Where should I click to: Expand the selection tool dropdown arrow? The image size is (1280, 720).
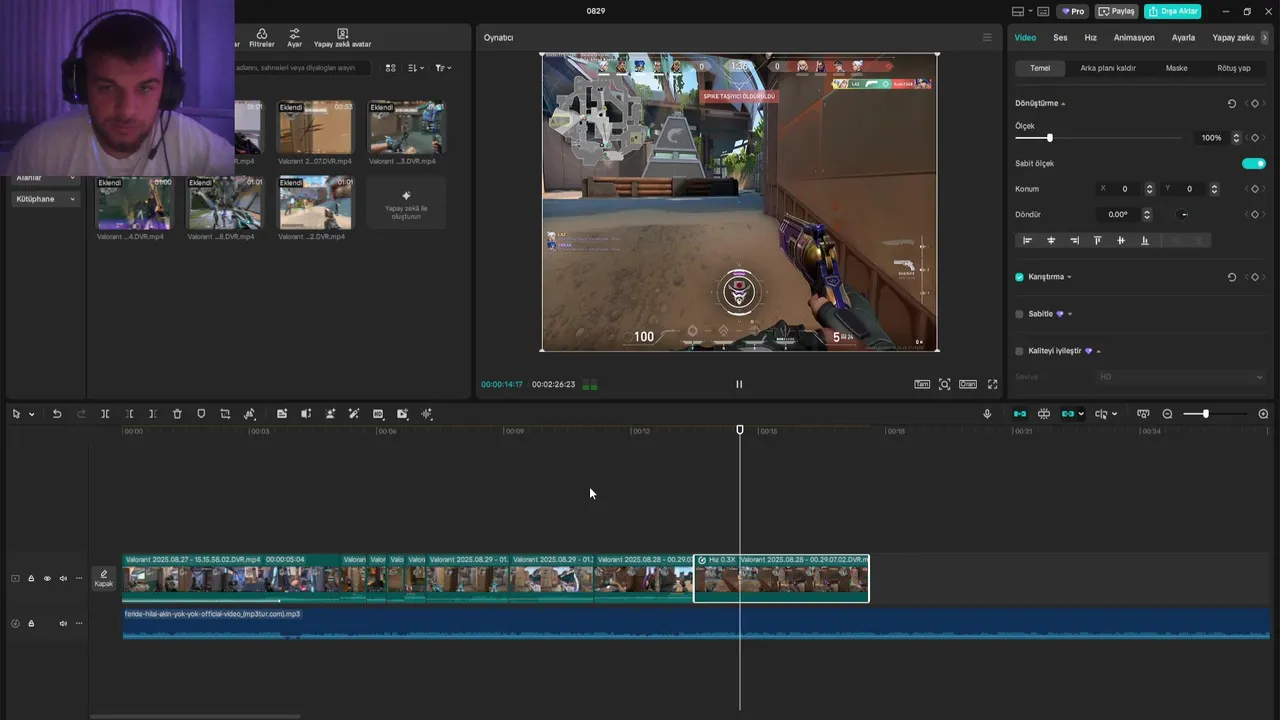[31, 414]
